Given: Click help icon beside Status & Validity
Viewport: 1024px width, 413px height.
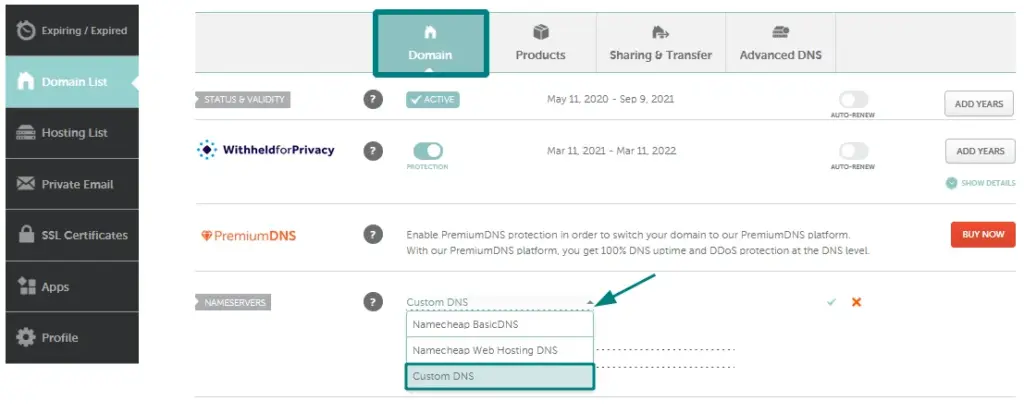Looking at the screenshot, I should (x=373, y=99).
